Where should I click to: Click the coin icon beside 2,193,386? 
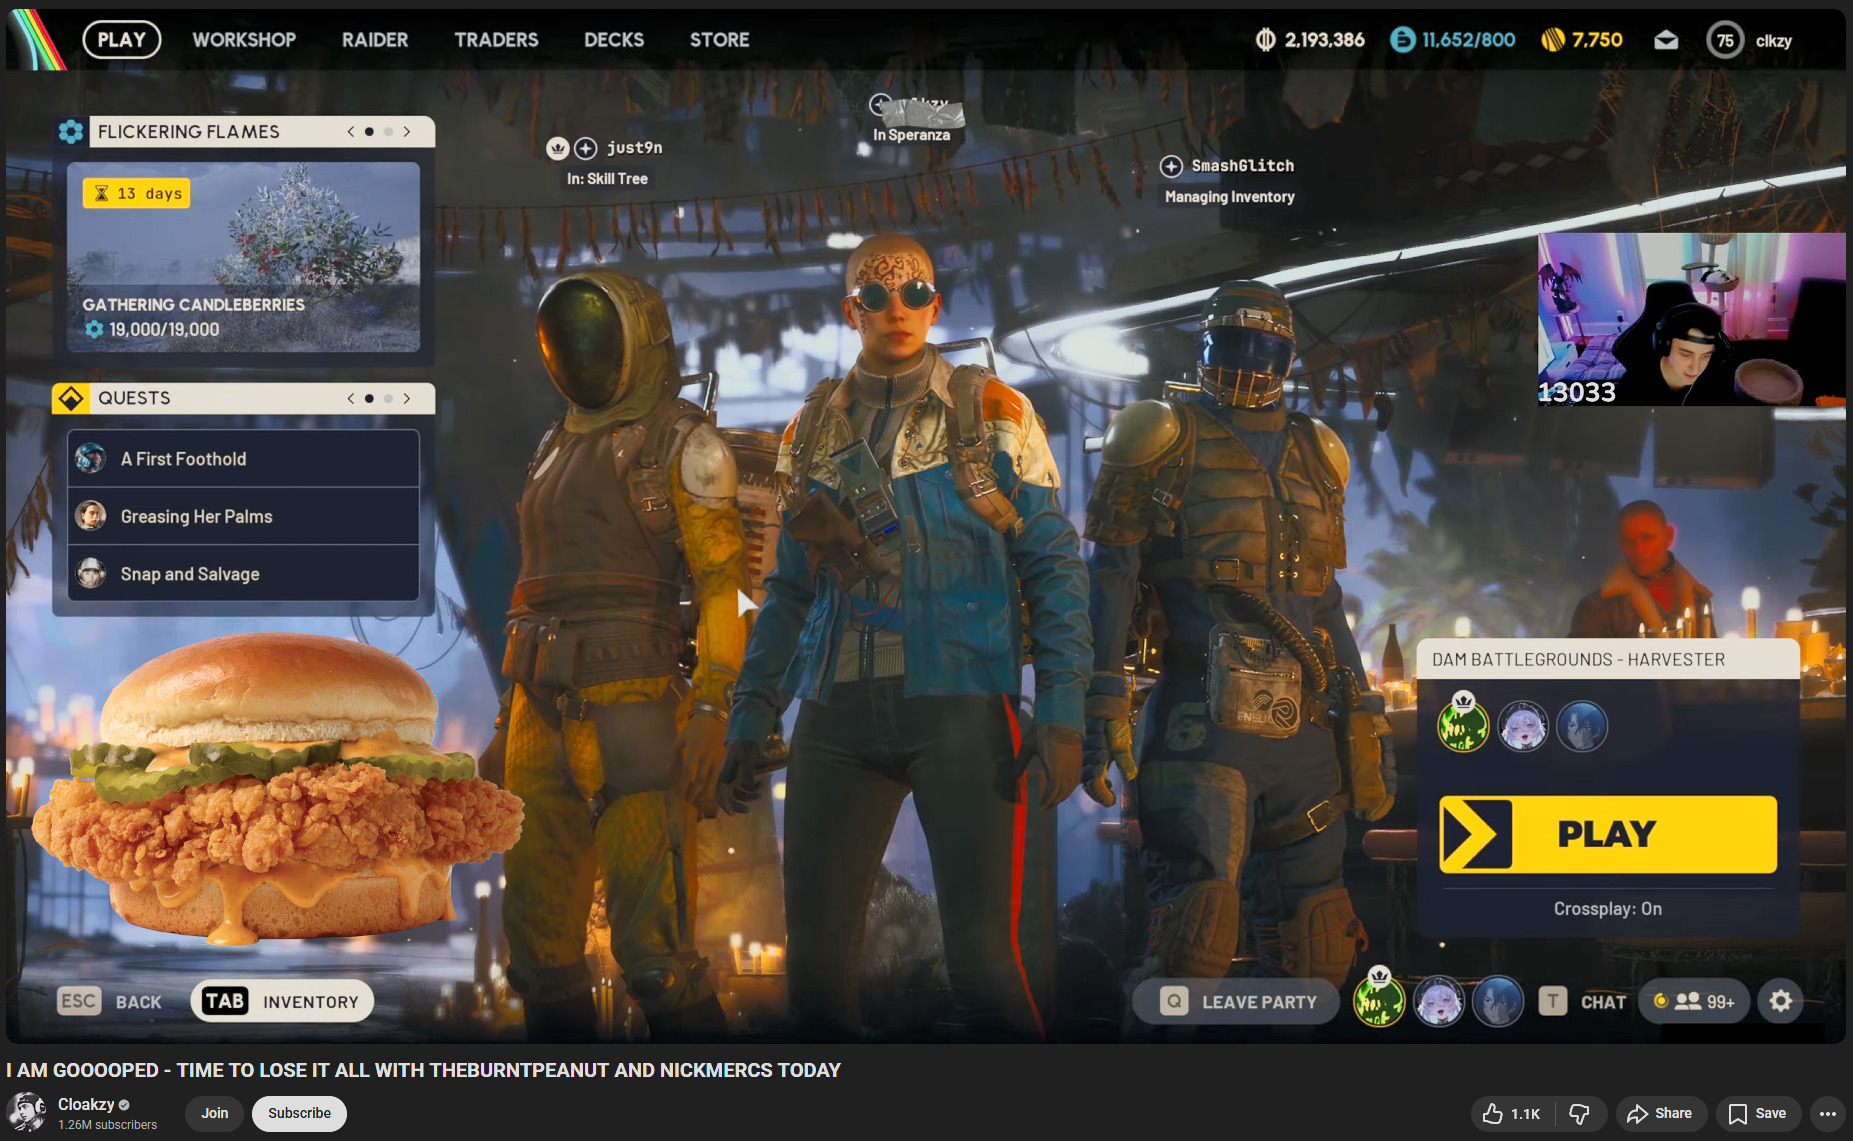(1266, 40)
